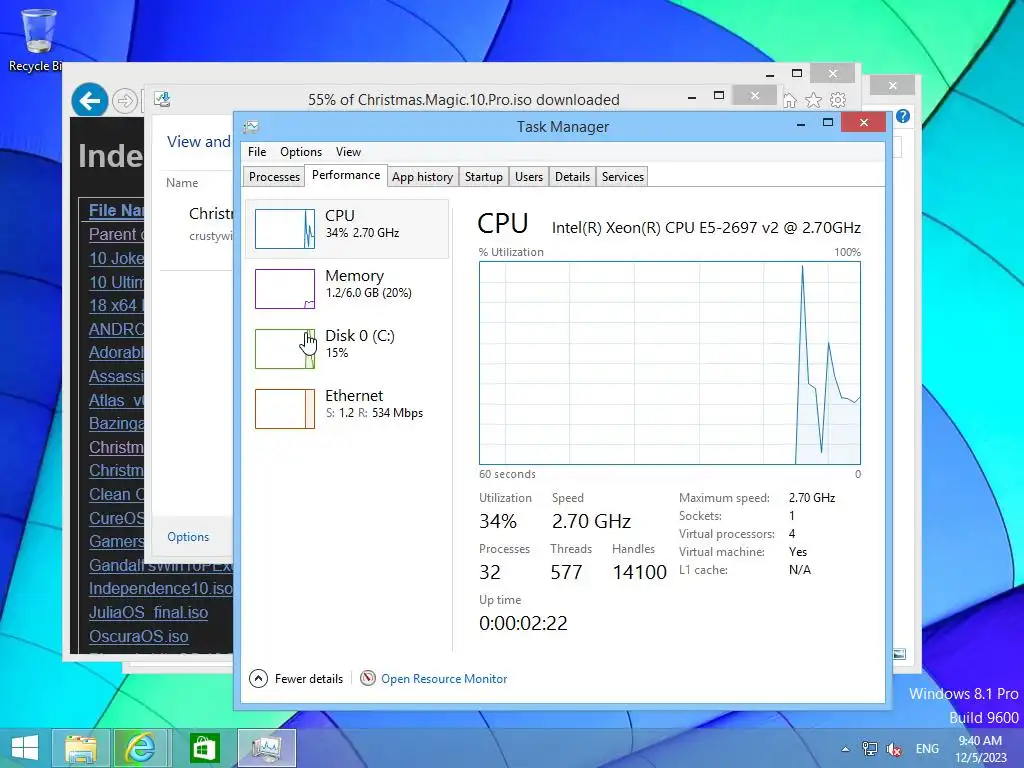
Task: Open the Details tab
Action: coord(572,177)
